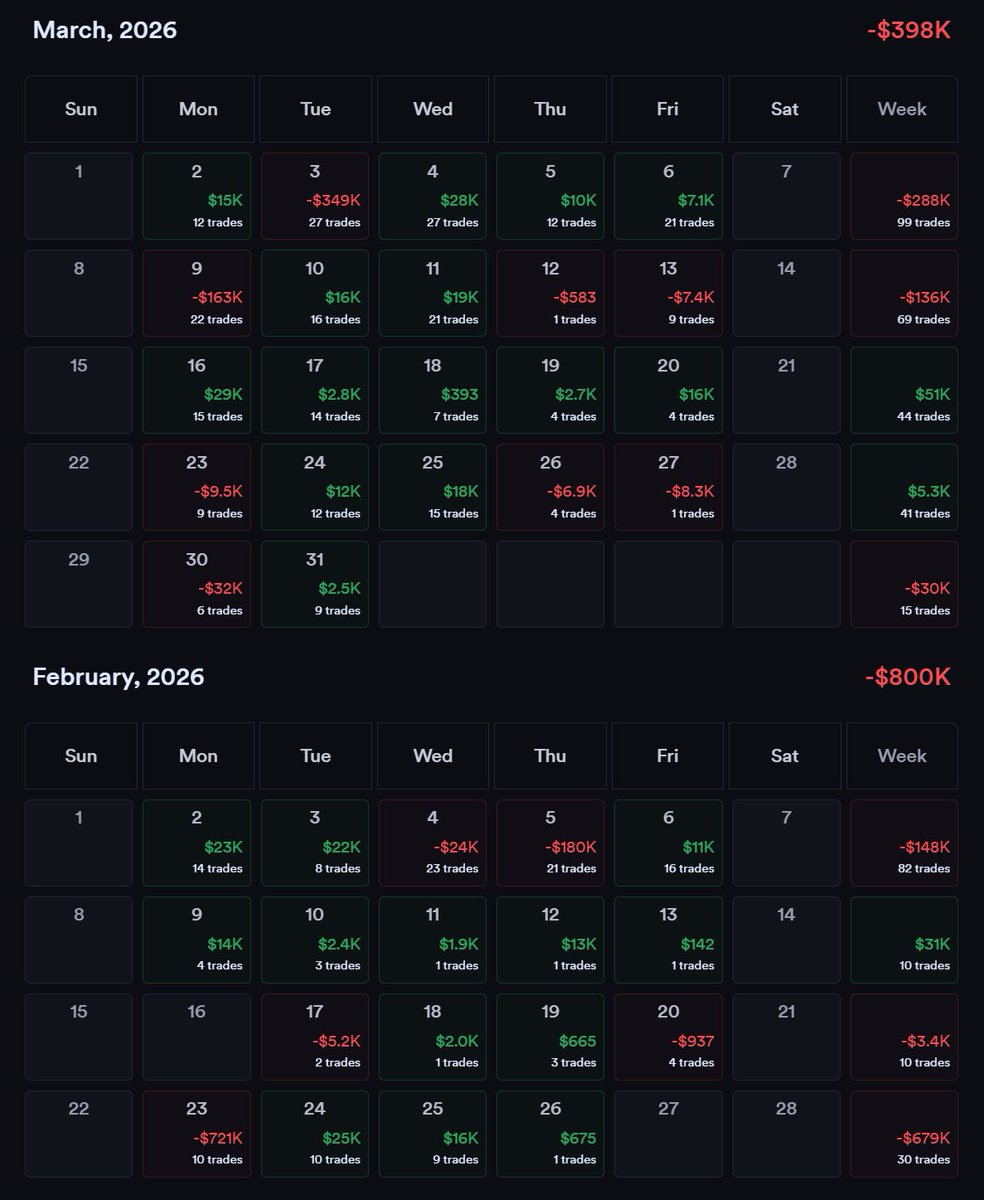
Task: Select February 17 cell showing -$5.2K
Action: (x=315, y=1037)
